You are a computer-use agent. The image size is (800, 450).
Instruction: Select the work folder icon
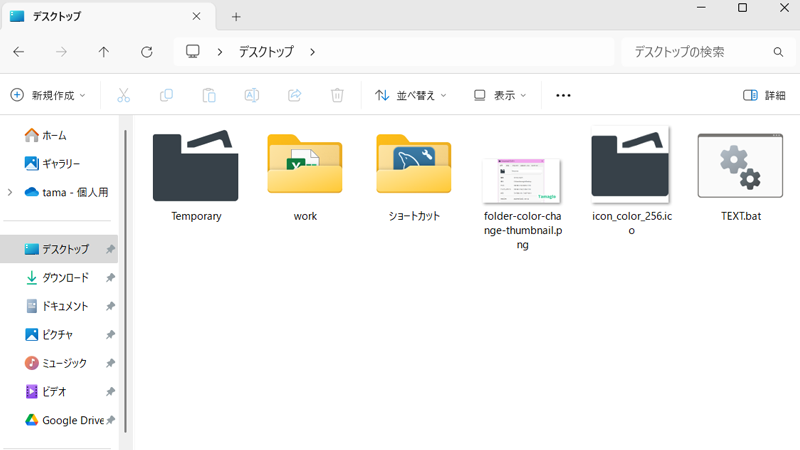click(305, 164)
